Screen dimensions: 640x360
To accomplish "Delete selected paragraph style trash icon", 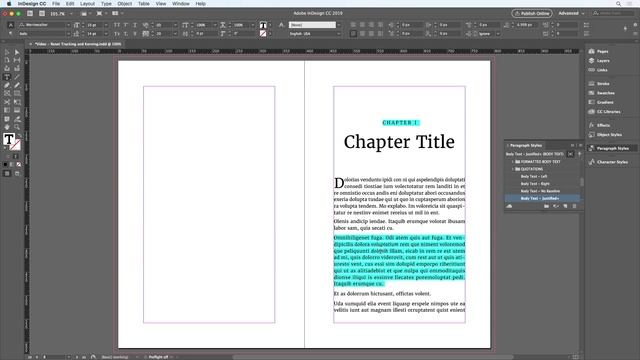I will [574, 206].
